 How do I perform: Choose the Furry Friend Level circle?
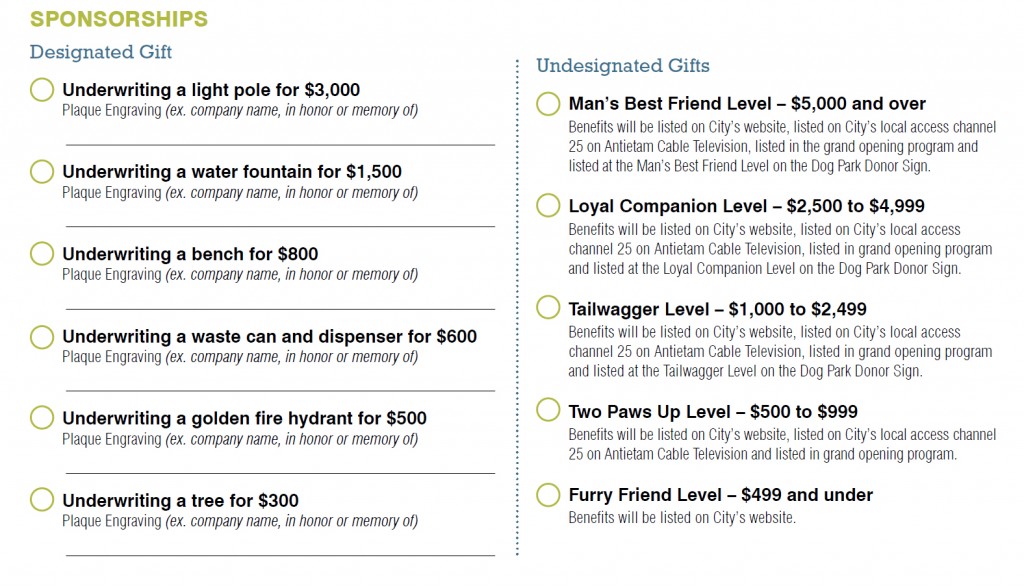(x=548, y=495)
